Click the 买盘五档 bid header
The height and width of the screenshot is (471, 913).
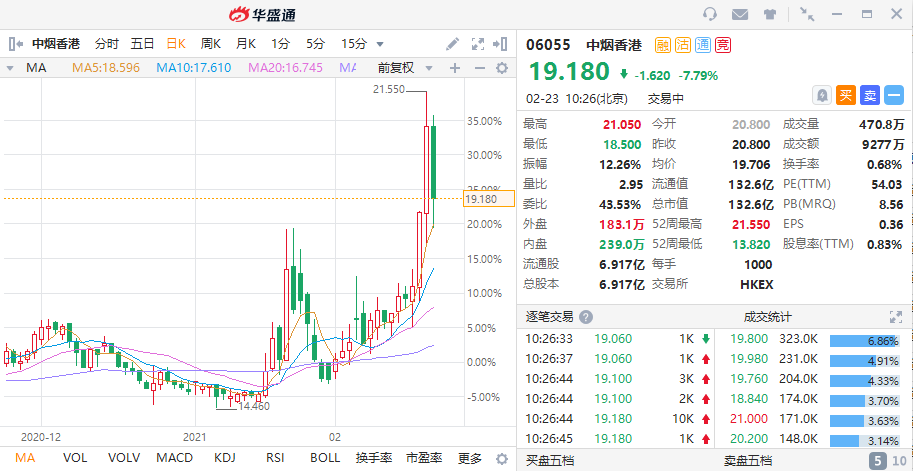550,461
